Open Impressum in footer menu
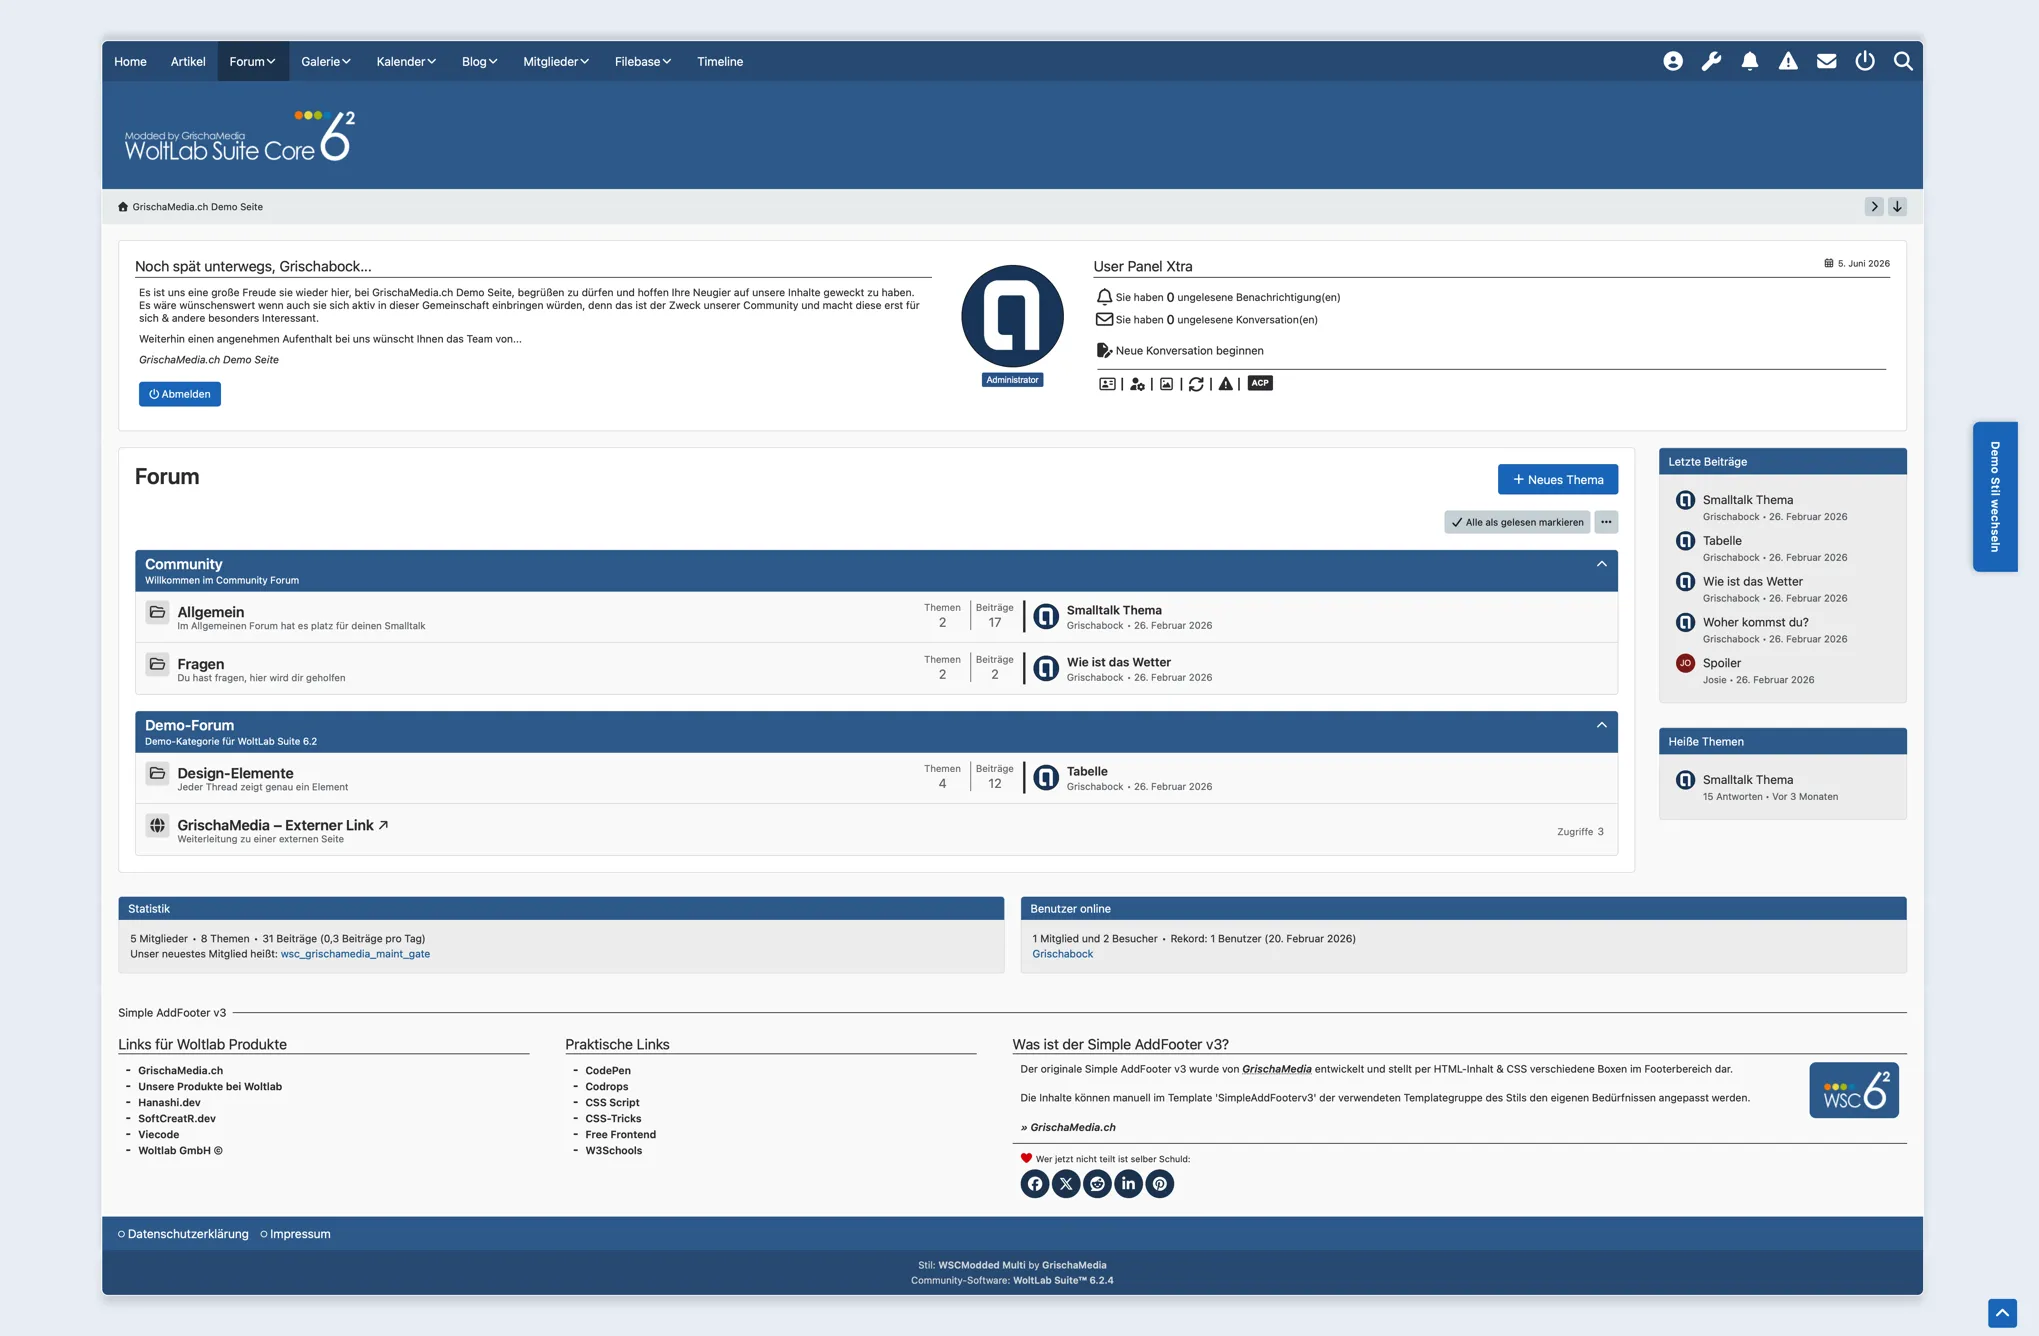 coord(300,1234)
